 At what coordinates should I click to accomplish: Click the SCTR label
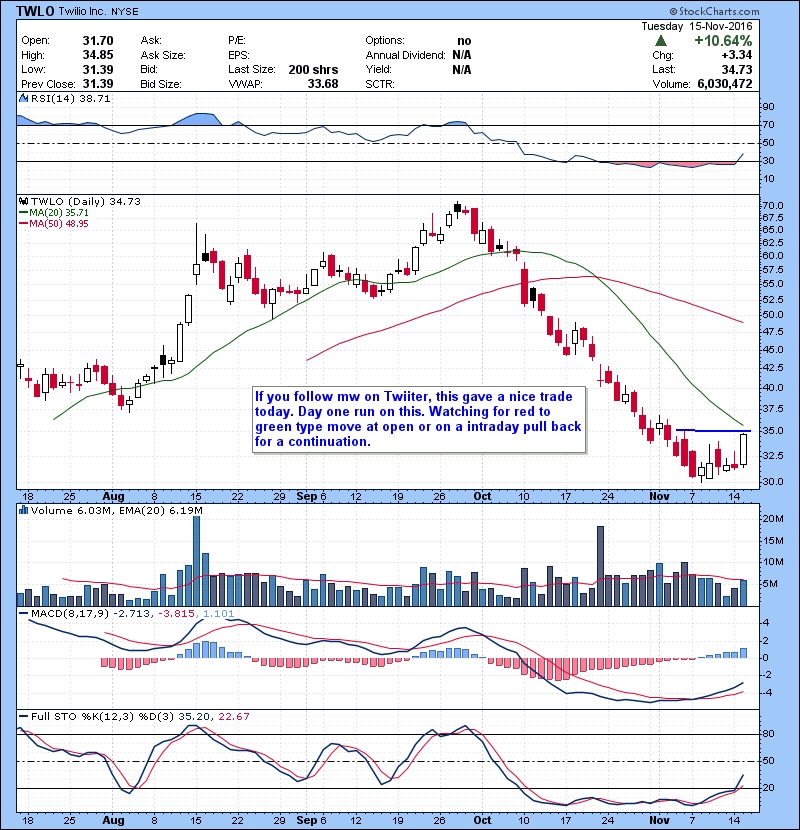tap(380, 84)
